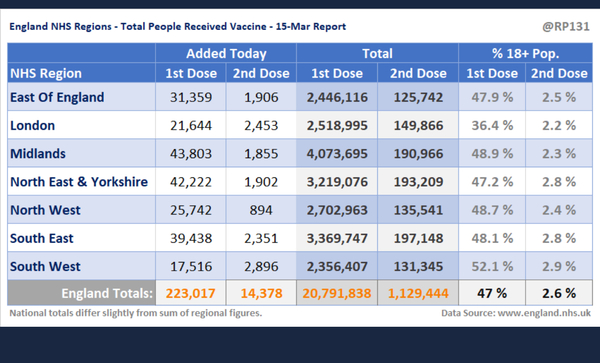Click the 'Added Today' column group header
The height and width of the screenshot is (363, 600).
click(226, 54)
